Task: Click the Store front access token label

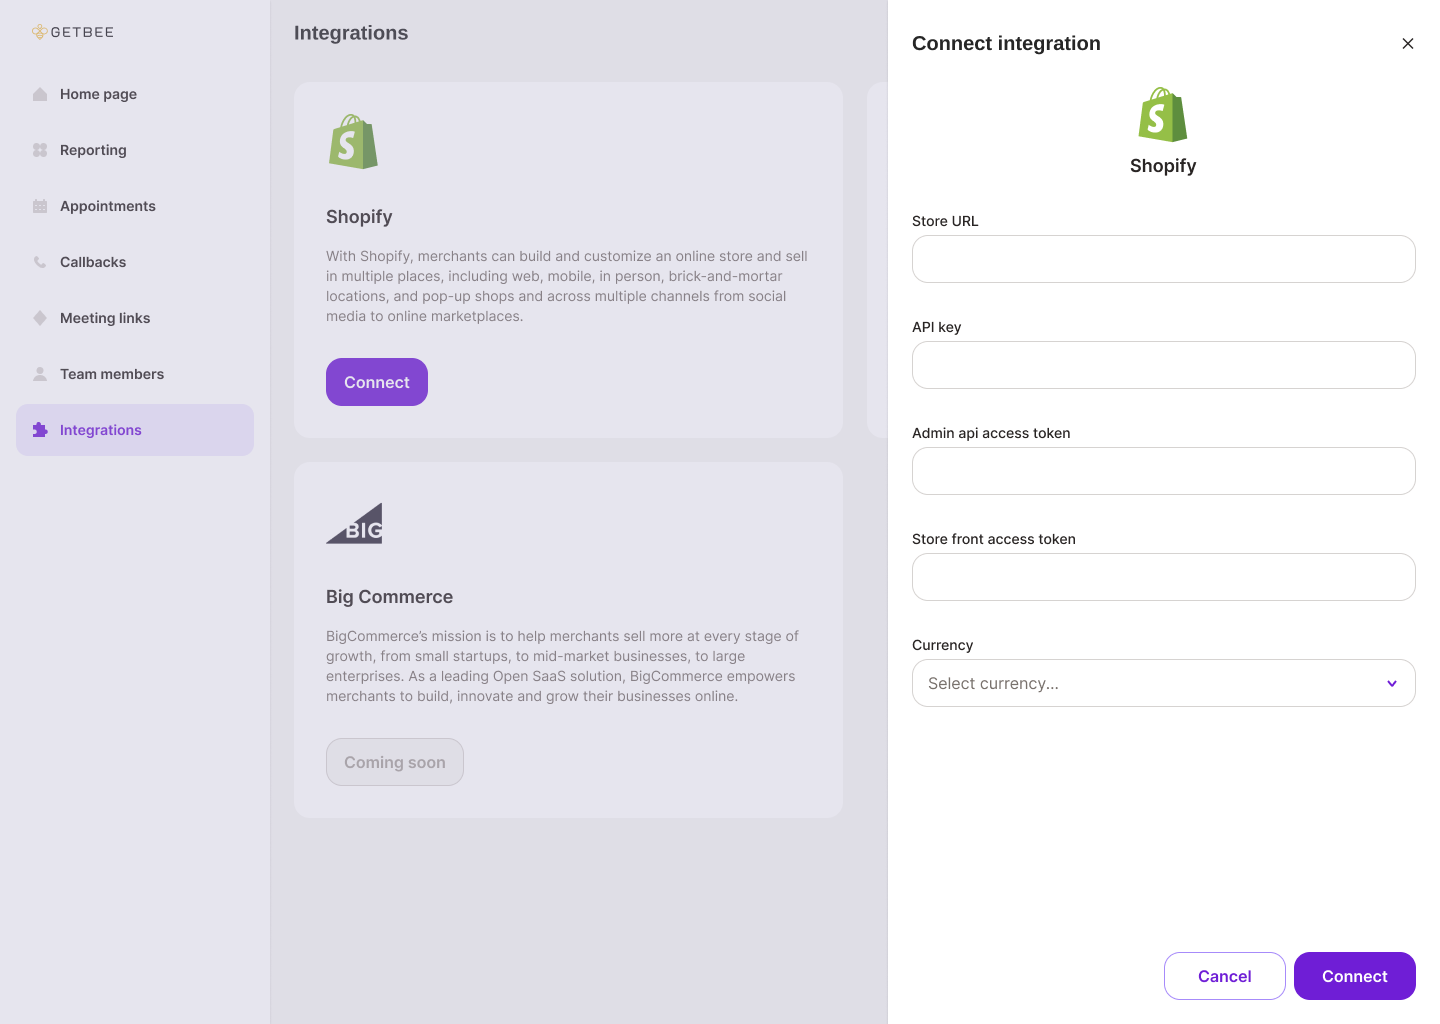Action: pos(994,539)
